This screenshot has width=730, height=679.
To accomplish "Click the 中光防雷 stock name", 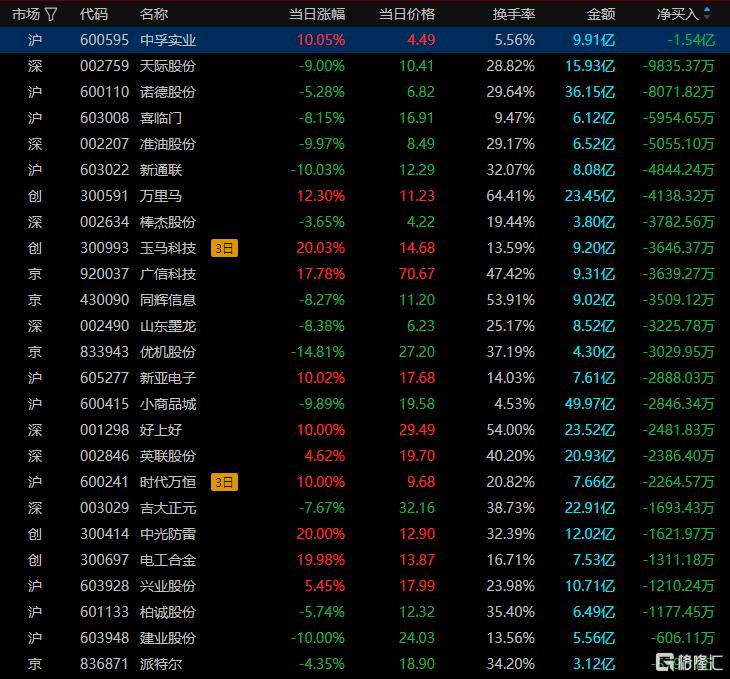I will coord(168,534).
